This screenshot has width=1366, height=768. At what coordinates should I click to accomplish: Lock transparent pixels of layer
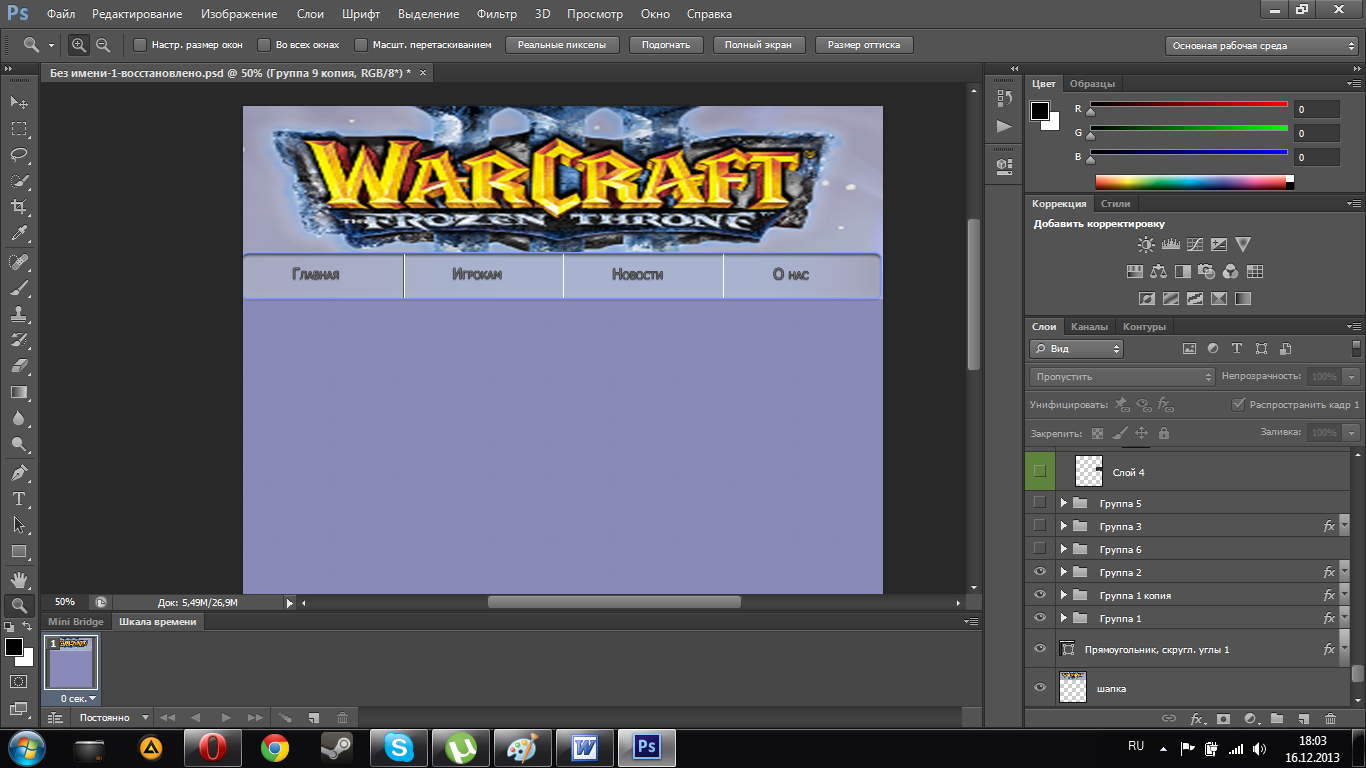(x=1097, y=433)
